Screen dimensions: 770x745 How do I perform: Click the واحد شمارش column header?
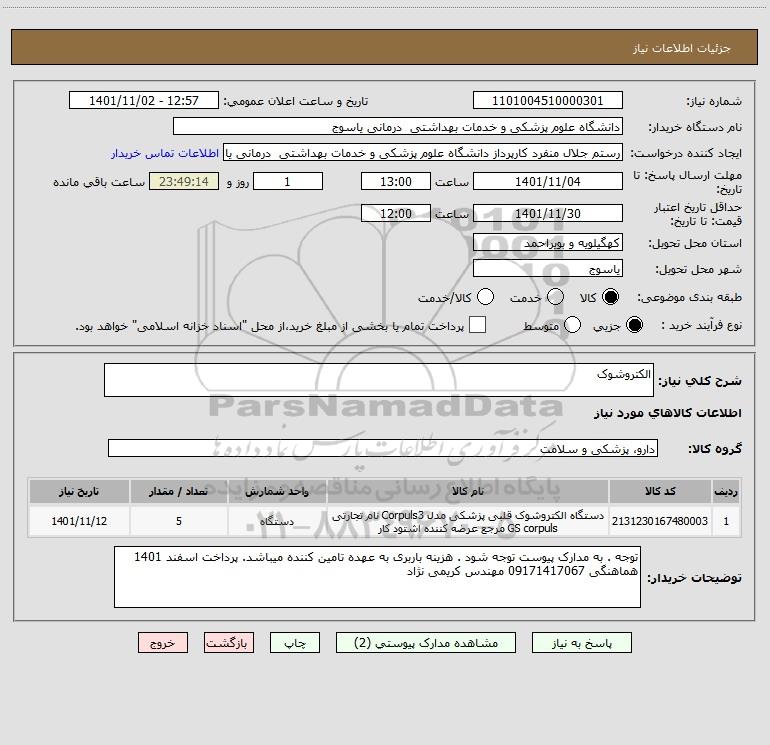[277, 492]
